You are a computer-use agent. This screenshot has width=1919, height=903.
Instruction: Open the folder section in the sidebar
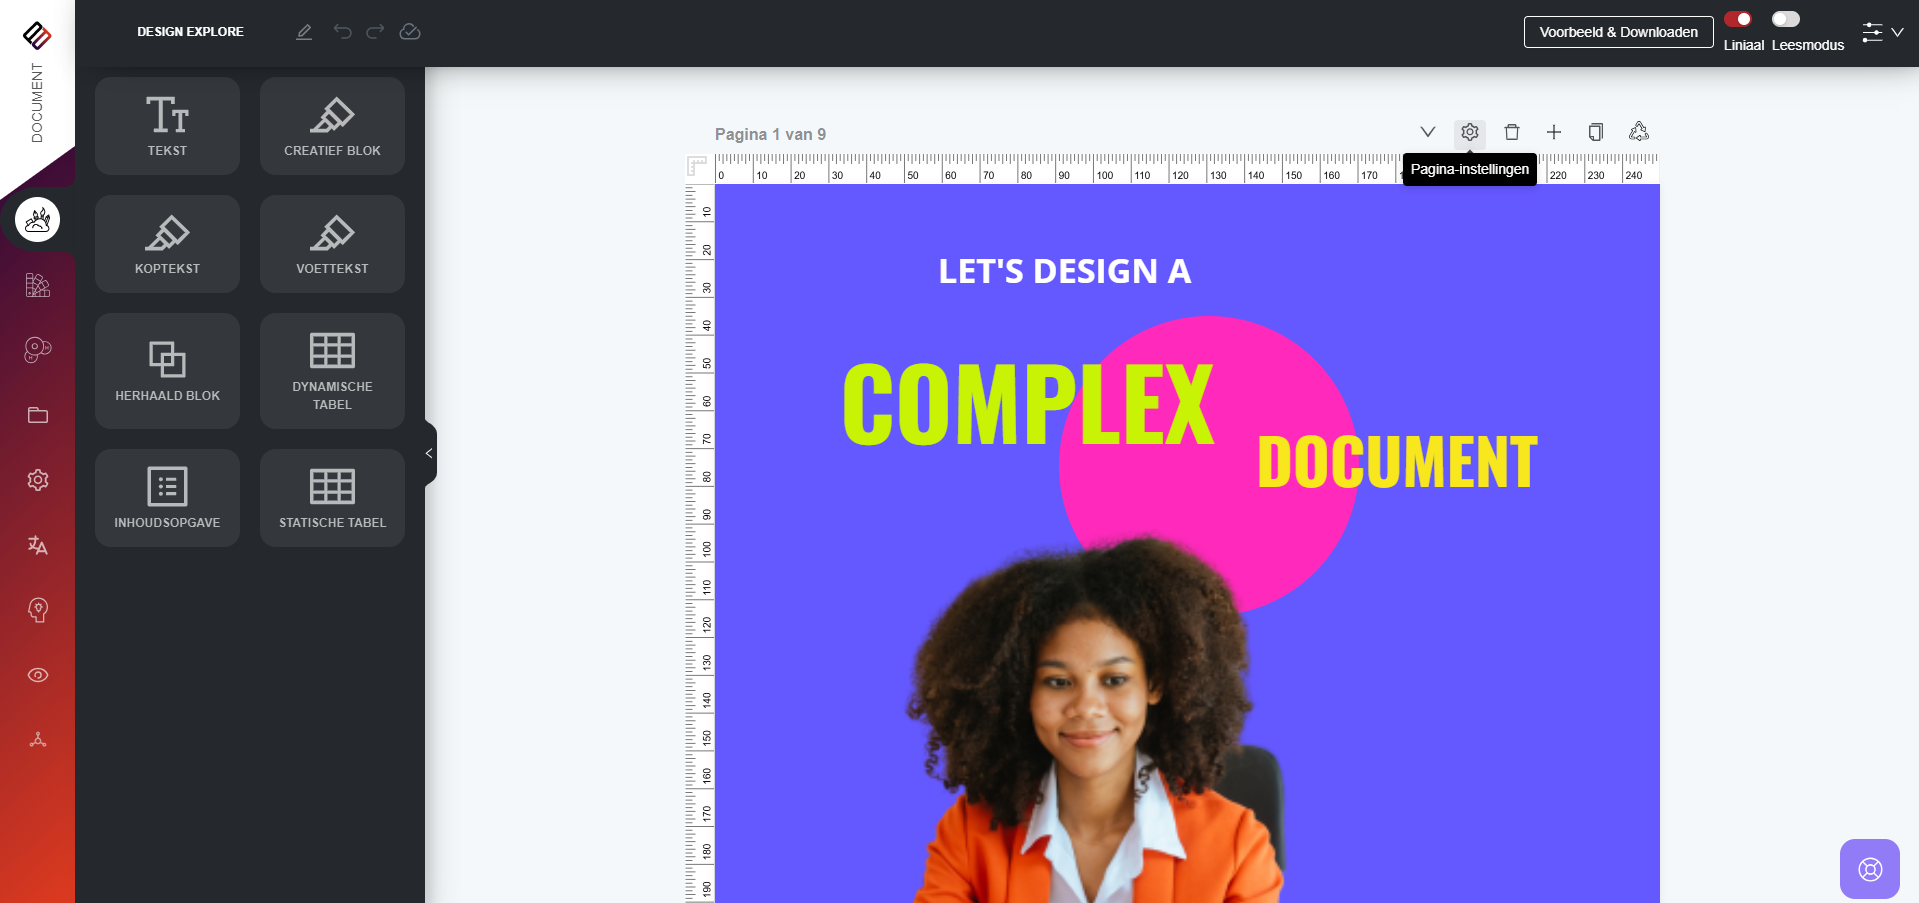[38, 415]
